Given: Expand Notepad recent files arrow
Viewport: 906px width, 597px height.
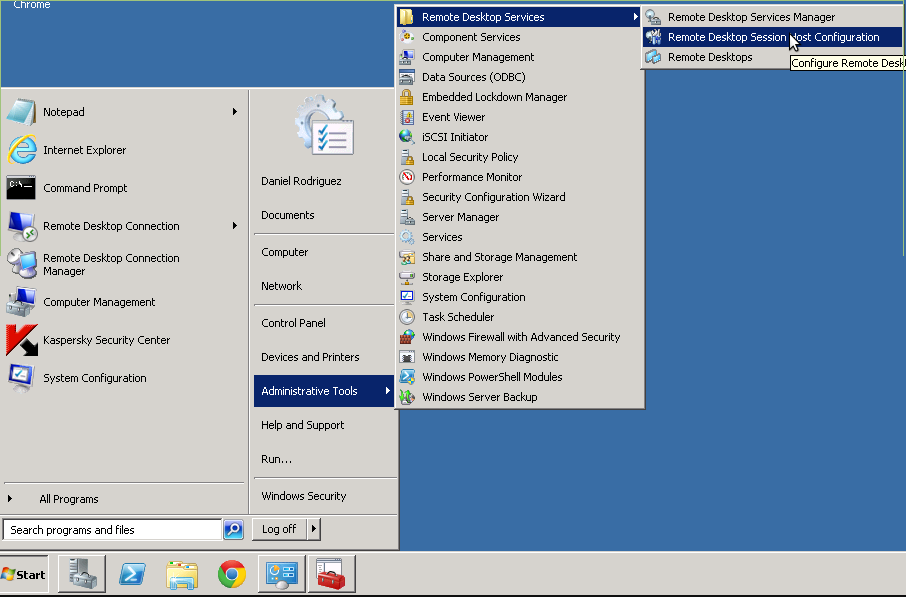Looking at the screenshot, I should click(235, 112).
